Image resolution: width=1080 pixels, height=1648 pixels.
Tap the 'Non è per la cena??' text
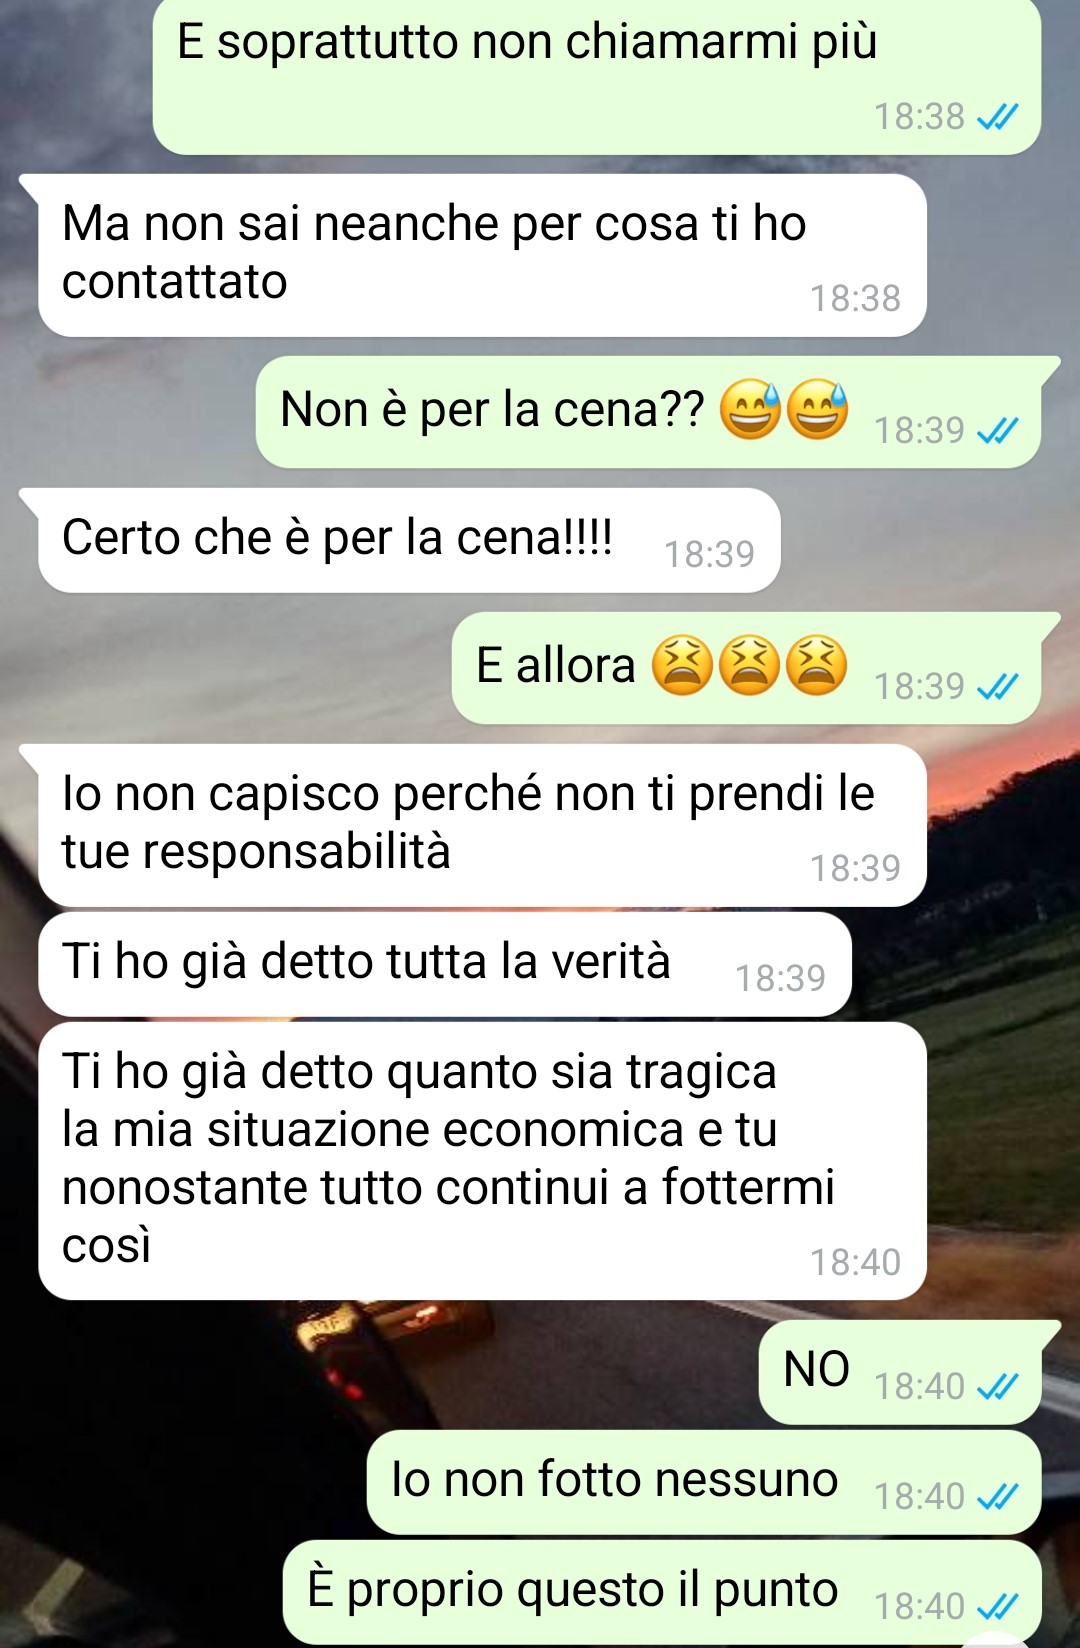coord(492,410)
